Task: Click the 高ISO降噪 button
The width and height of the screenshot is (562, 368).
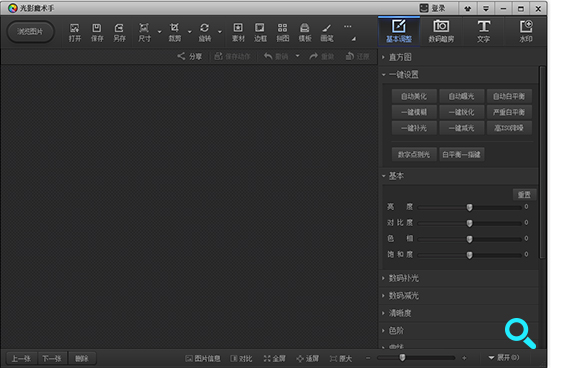Action: coord(509,128)
